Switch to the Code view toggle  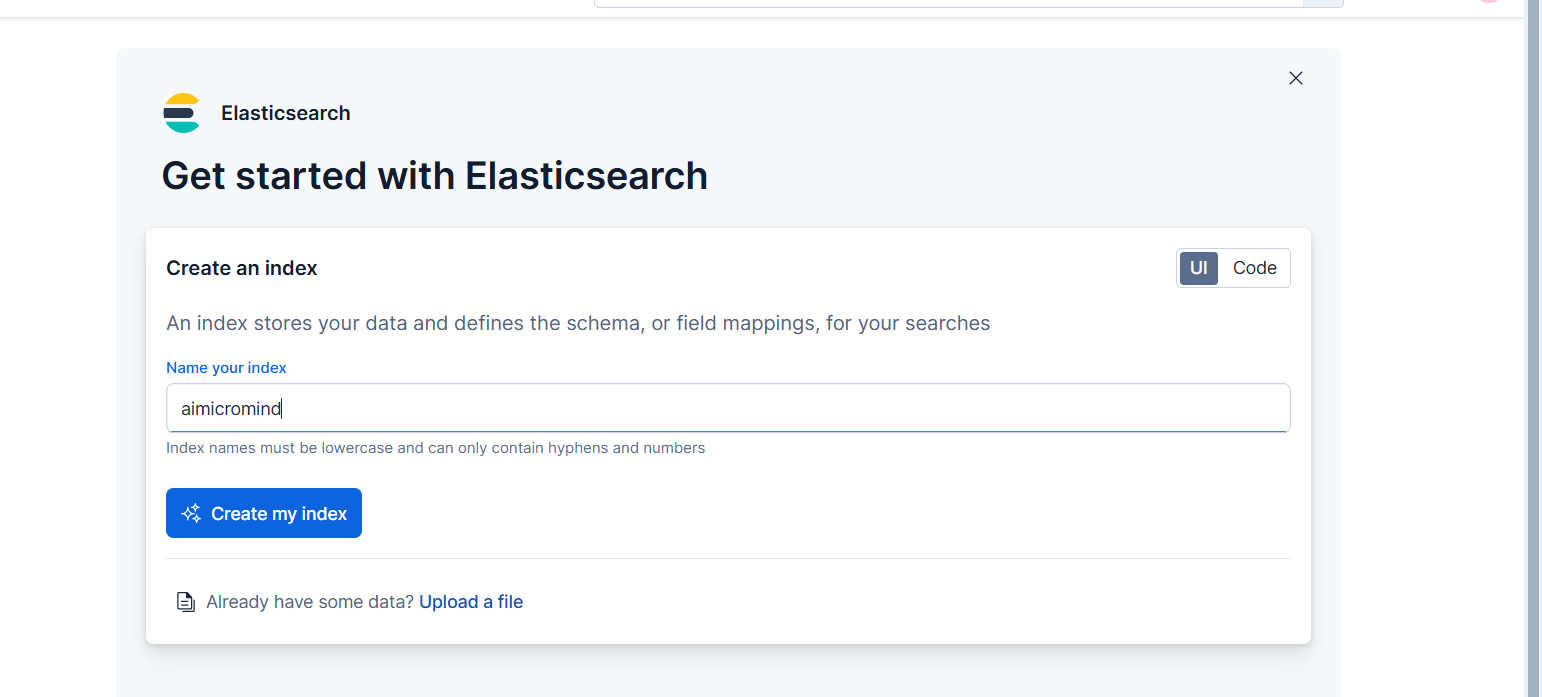(x=1254, y=268)
